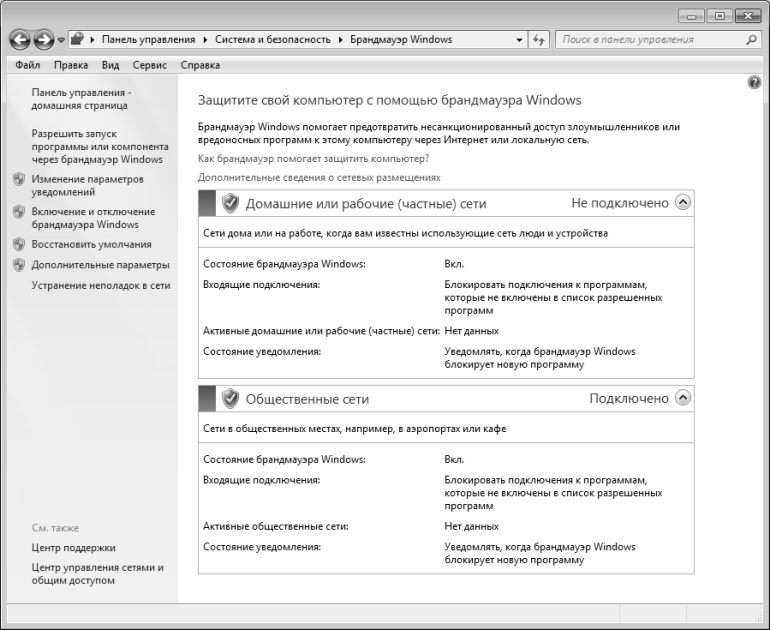Open 'Включение и отключение брандмауэра Windows'
Viewport: 770px width, 630px height.
pyautogui.click(x=92, y=218)
